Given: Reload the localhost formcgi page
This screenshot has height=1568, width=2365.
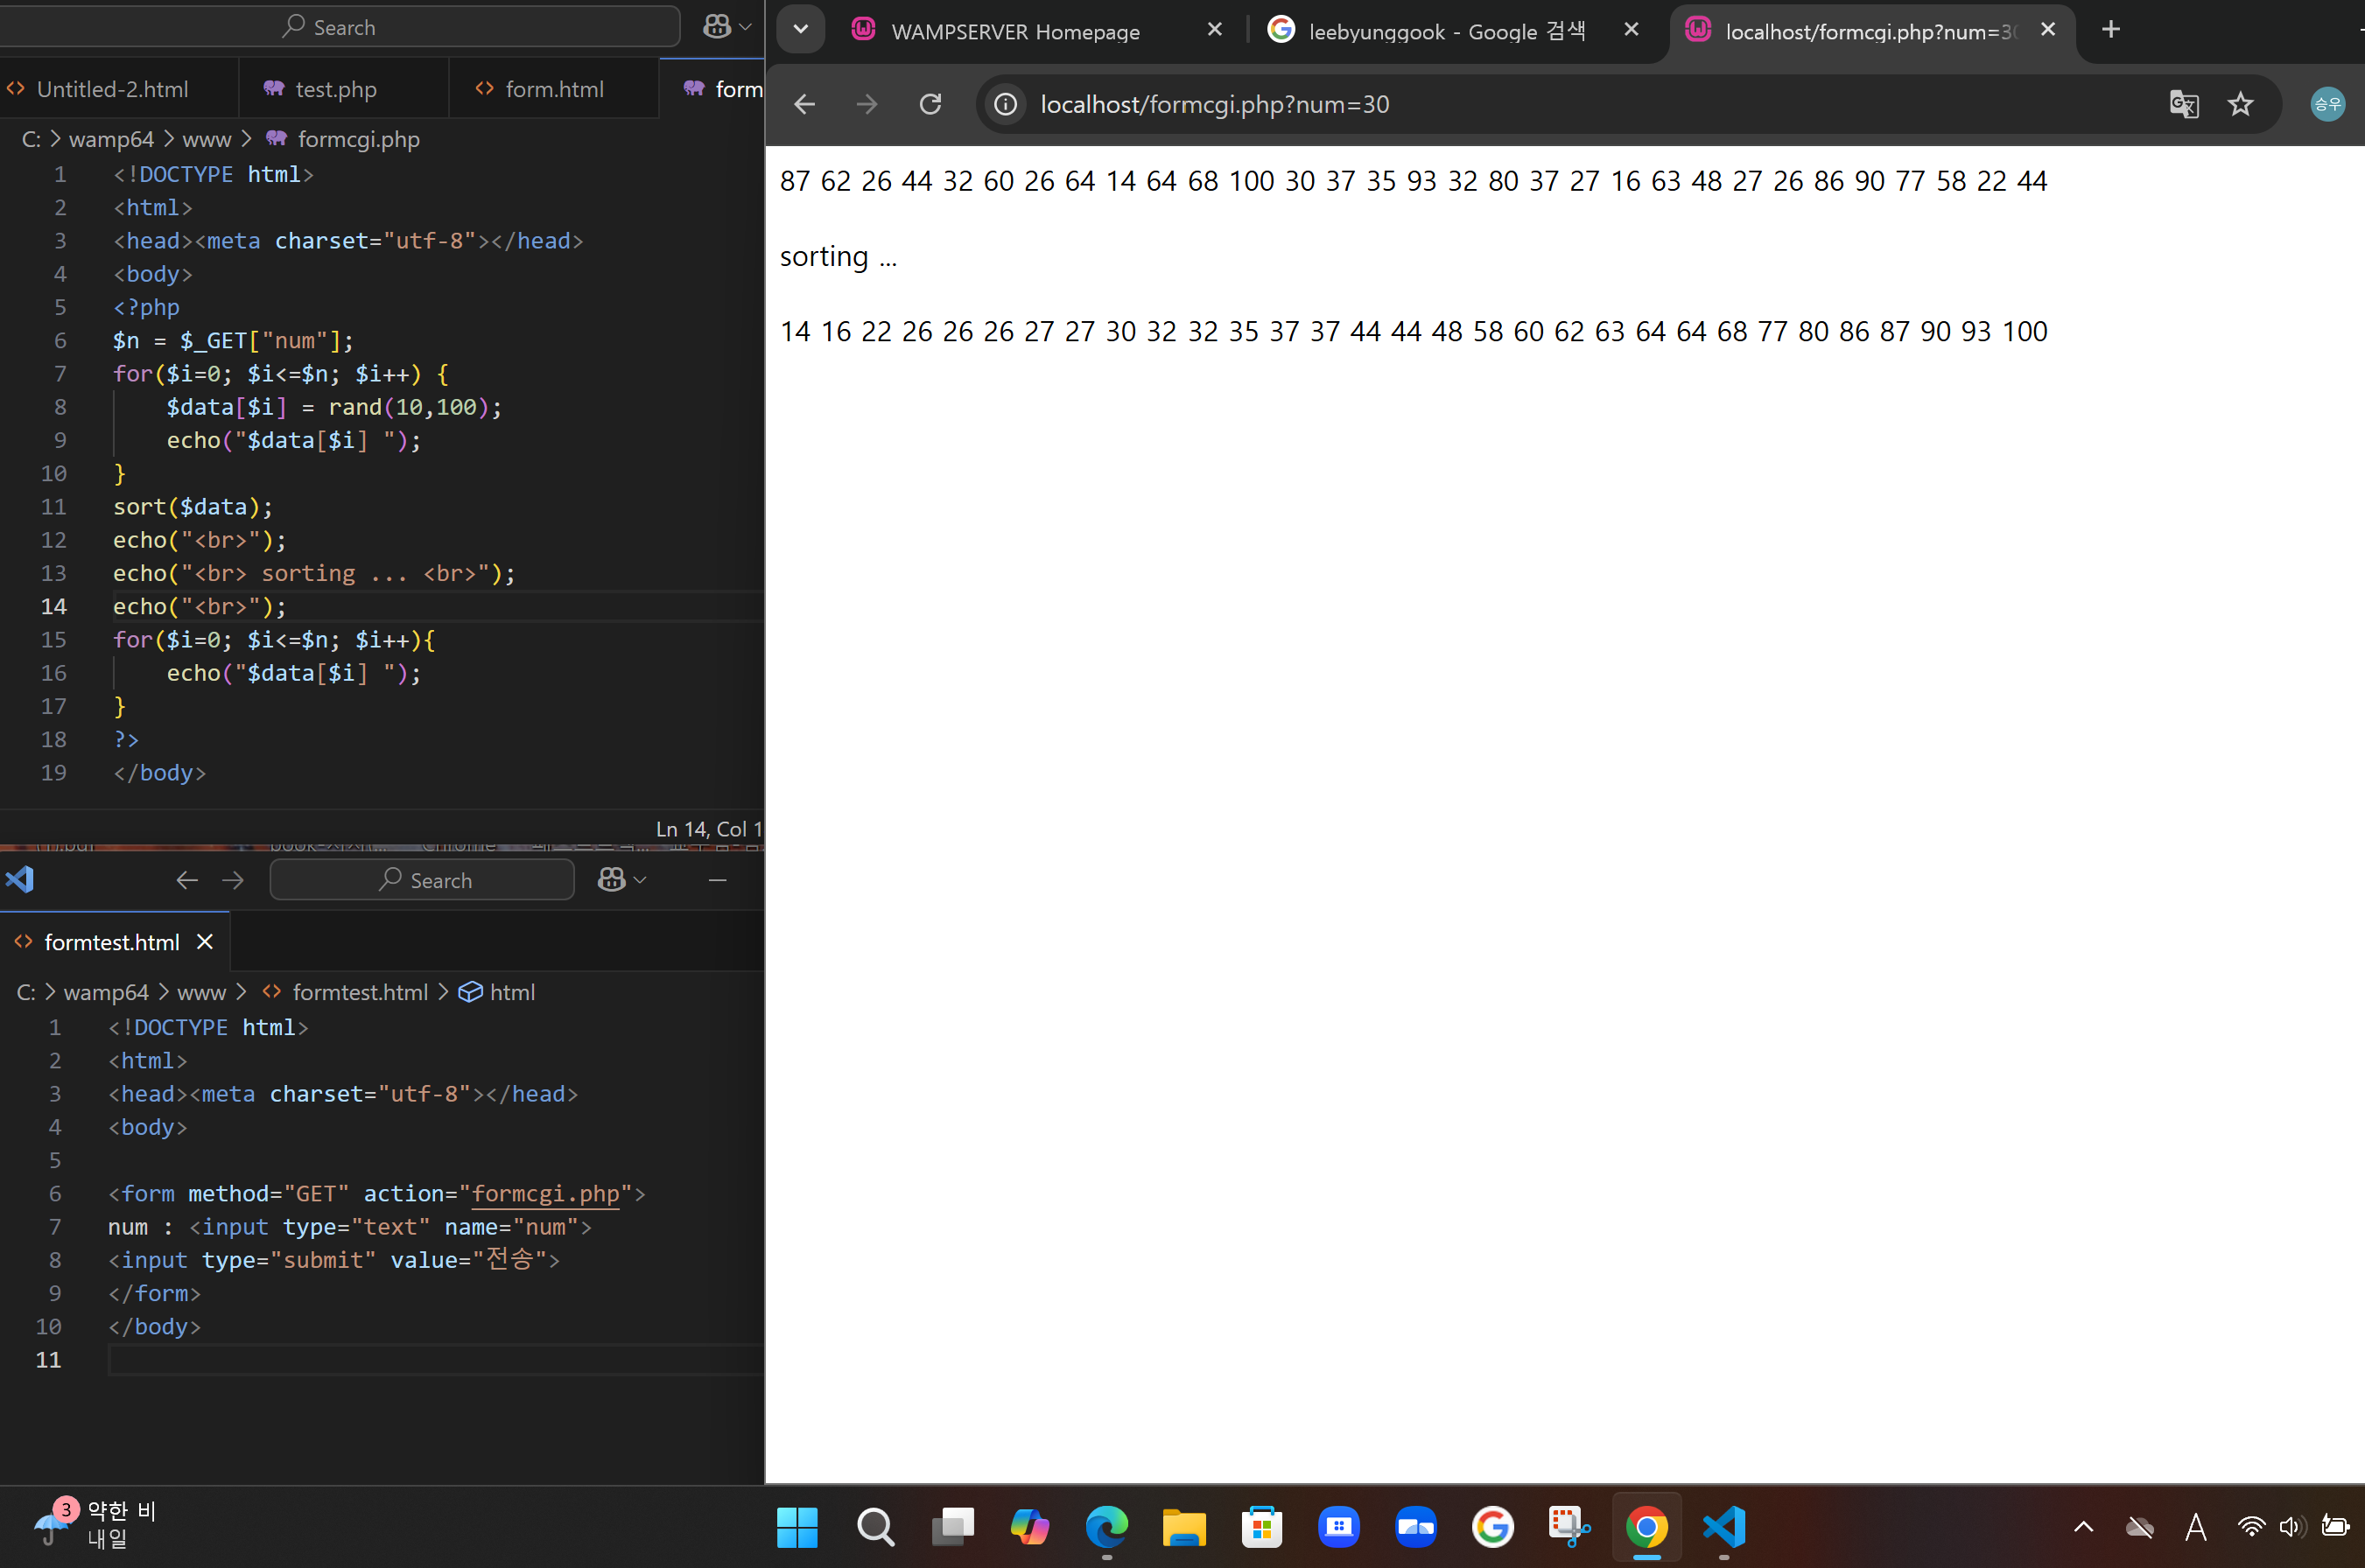Looking at the screenshot, I should click(930, 104).
